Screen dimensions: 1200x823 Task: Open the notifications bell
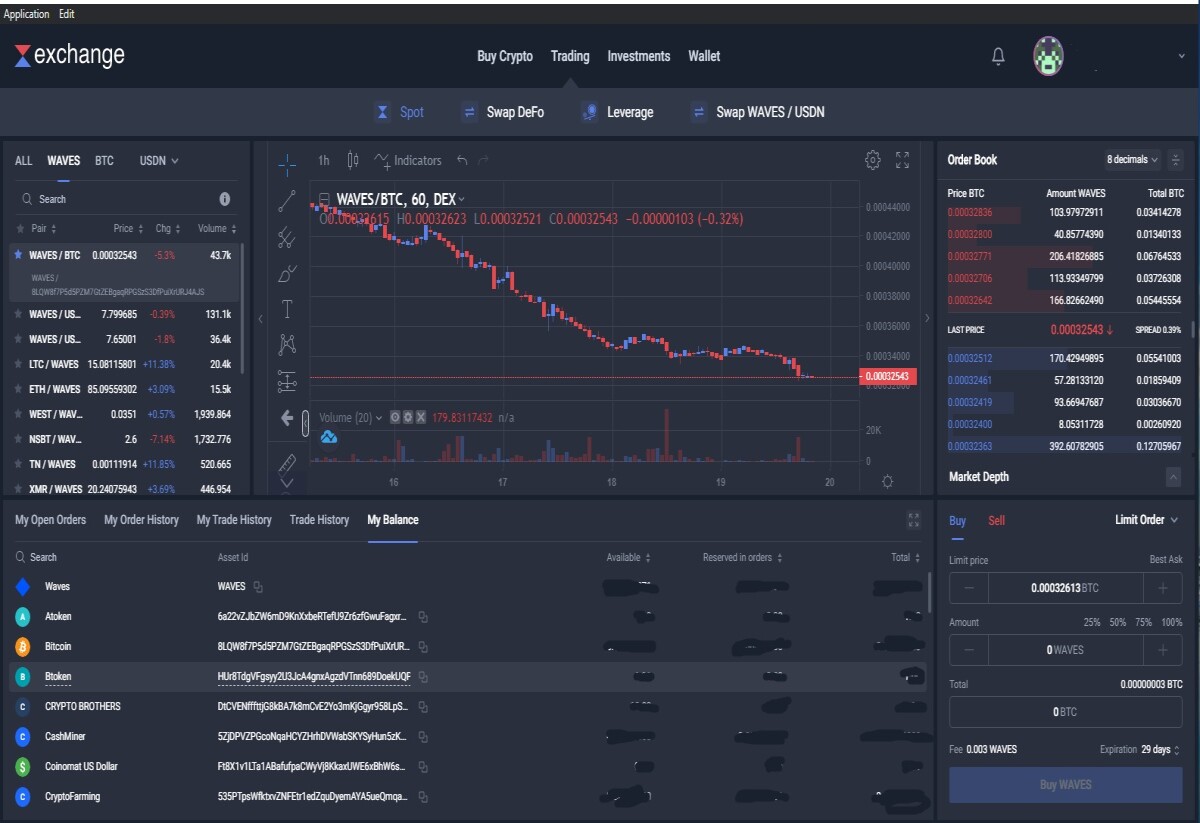pos(998,57)
